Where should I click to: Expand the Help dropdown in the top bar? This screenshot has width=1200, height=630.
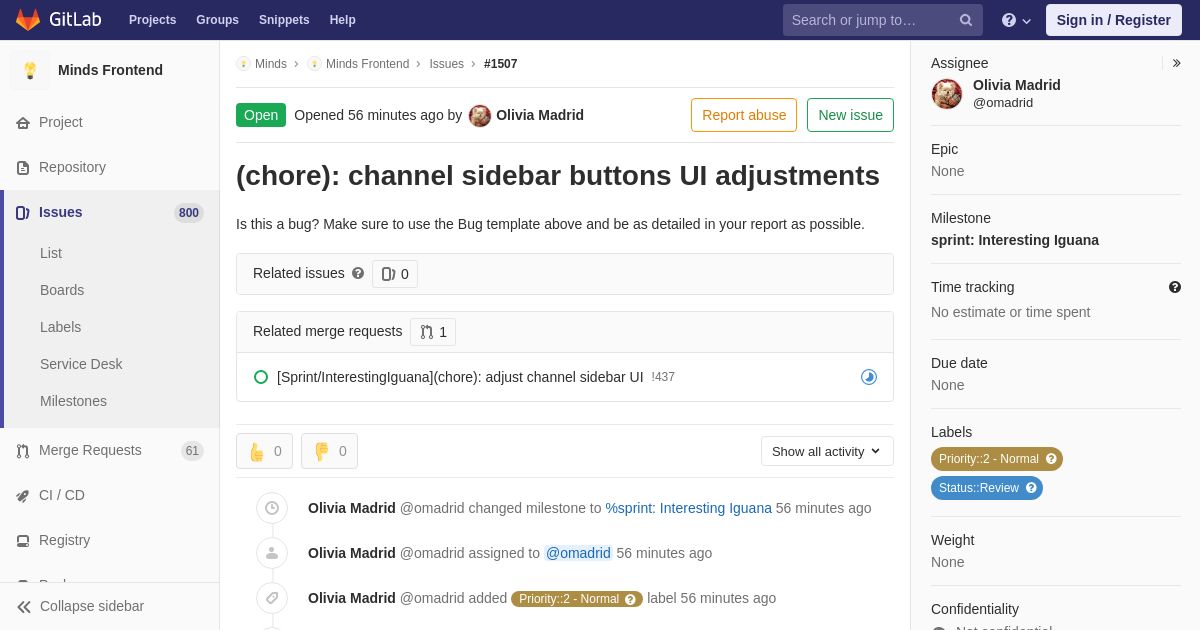pyautogui.click(x=1016, y=20)
